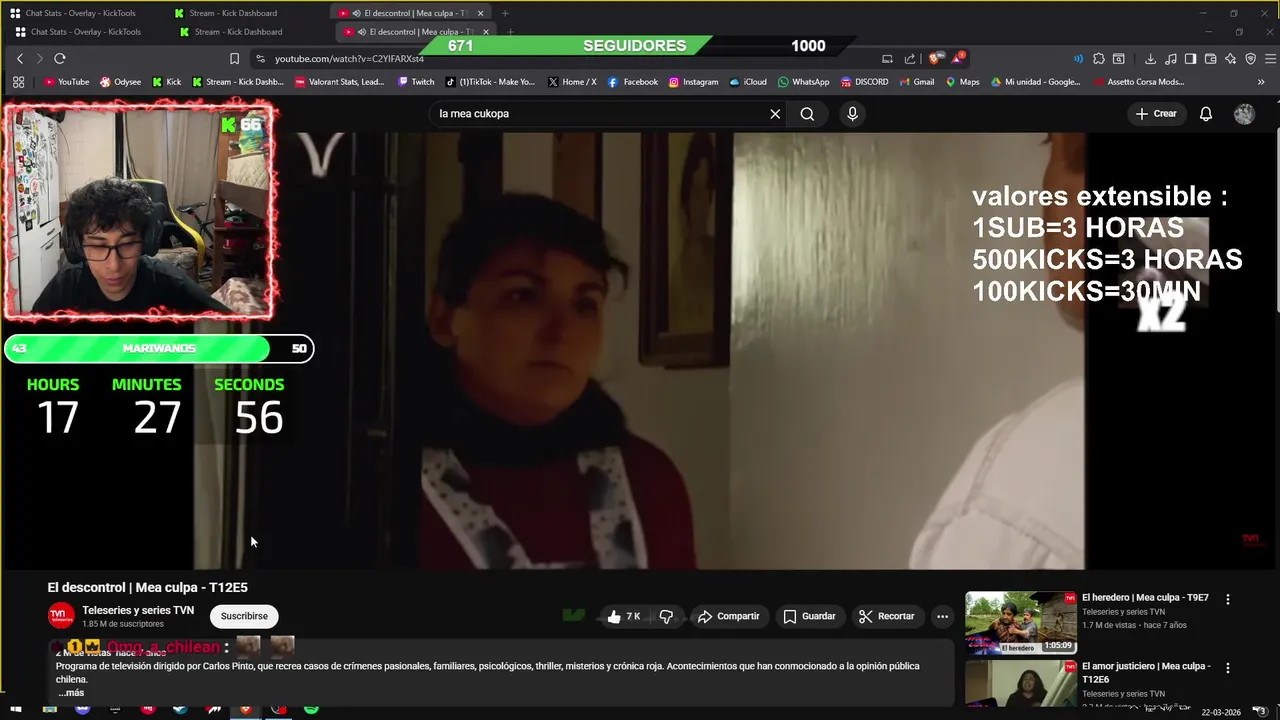The height and width of the screenshot is (720, 1280).
Task: Click the youtube.com address bar URL
Action: point(349,59)
